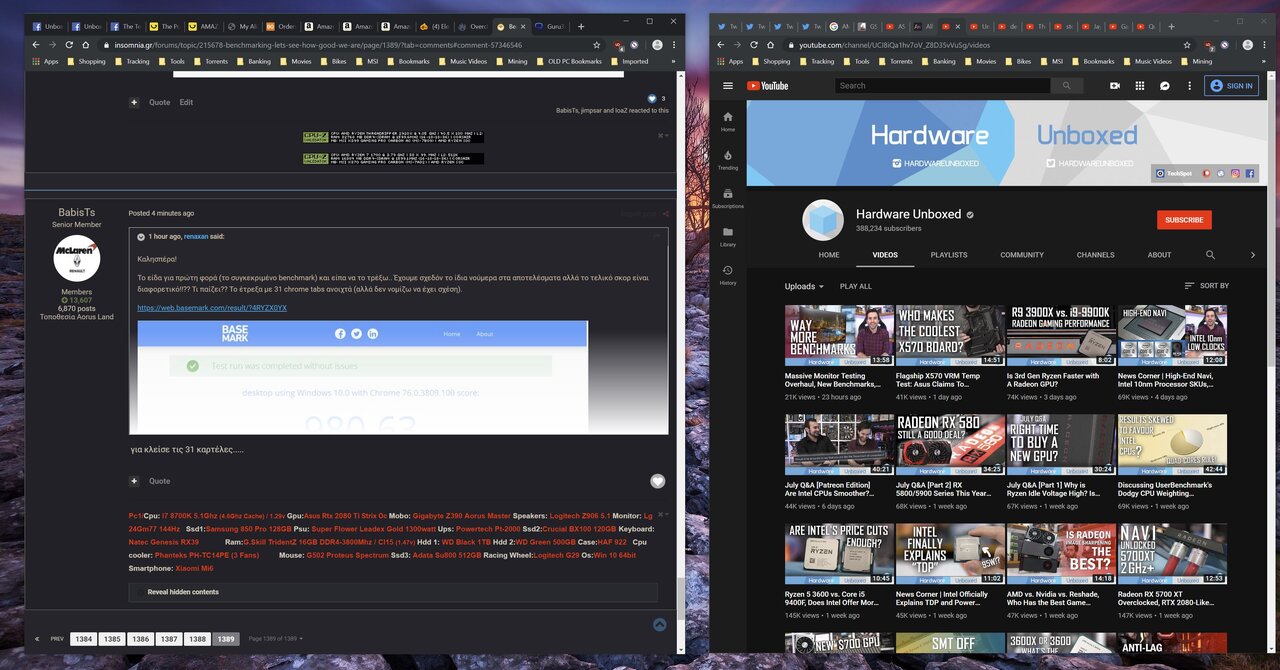The width and height of the screenshot is (1280, 670).
Task: Bookmark the insomnia.gr page with star
Action: coord(596,44)
